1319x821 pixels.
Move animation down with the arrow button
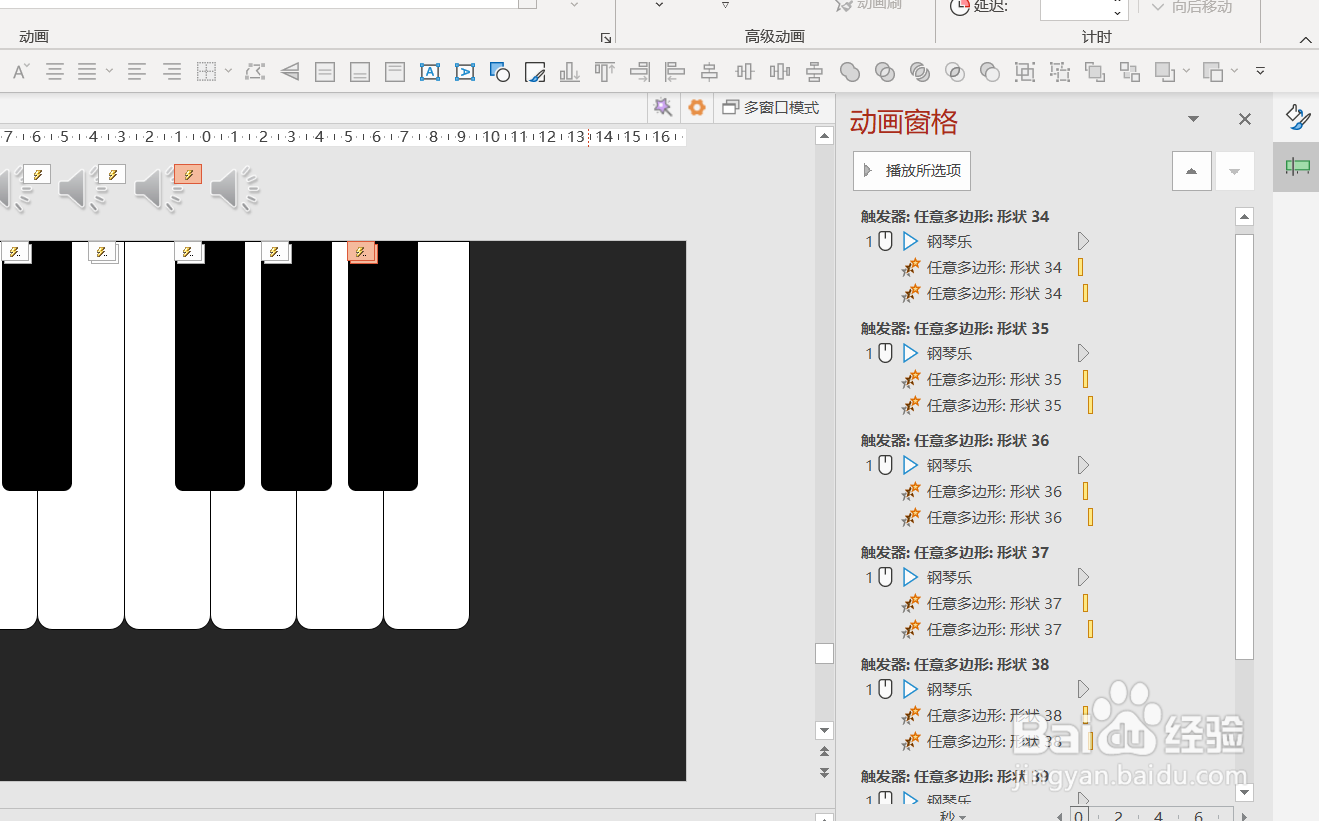1234,171
